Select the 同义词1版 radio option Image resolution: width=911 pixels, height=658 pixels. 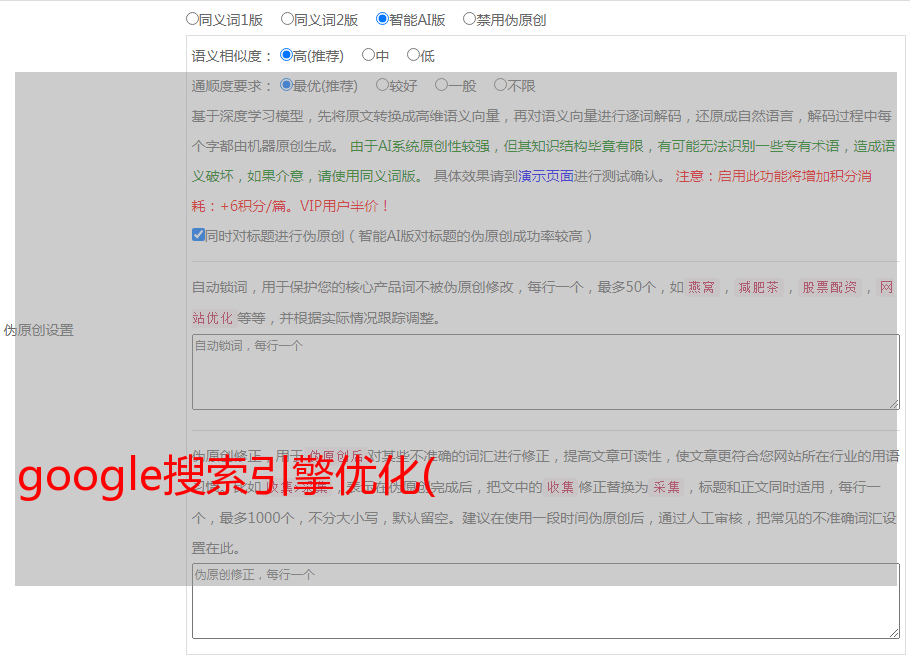192,19
